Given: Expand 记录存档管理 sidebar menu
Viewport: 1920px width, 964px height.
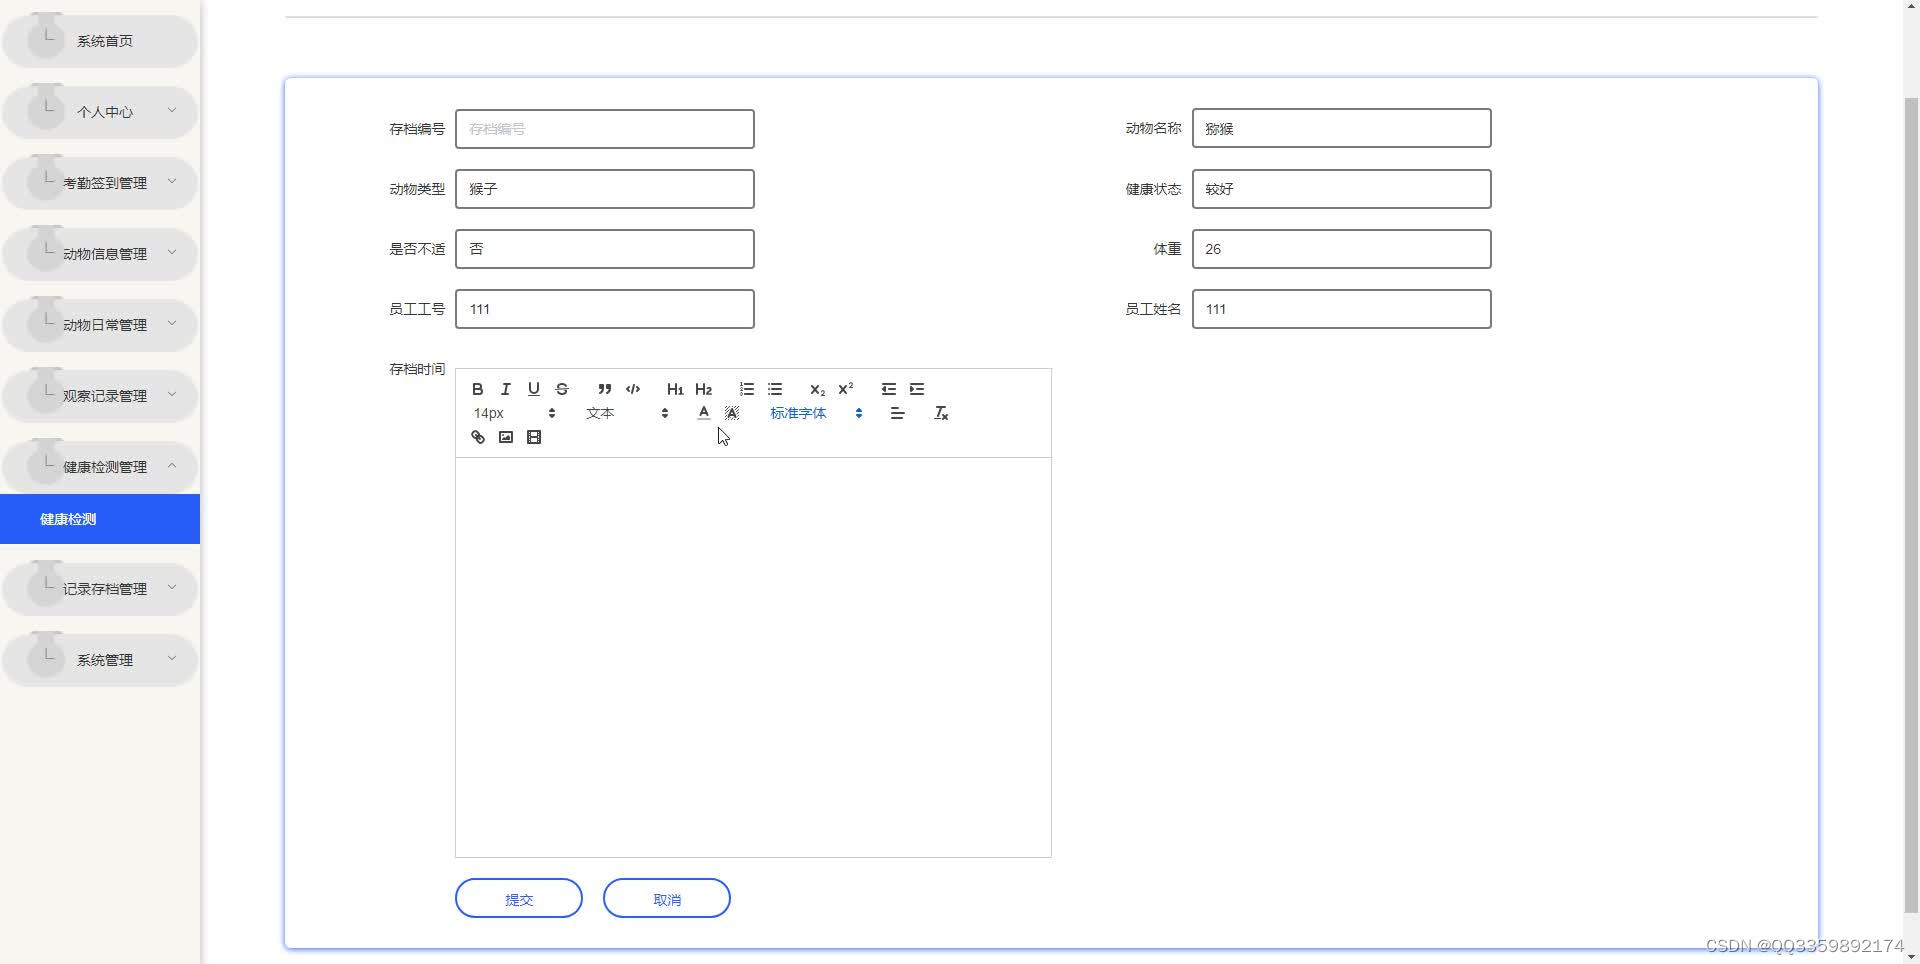Looking at the screenshot, I should 100,589.
